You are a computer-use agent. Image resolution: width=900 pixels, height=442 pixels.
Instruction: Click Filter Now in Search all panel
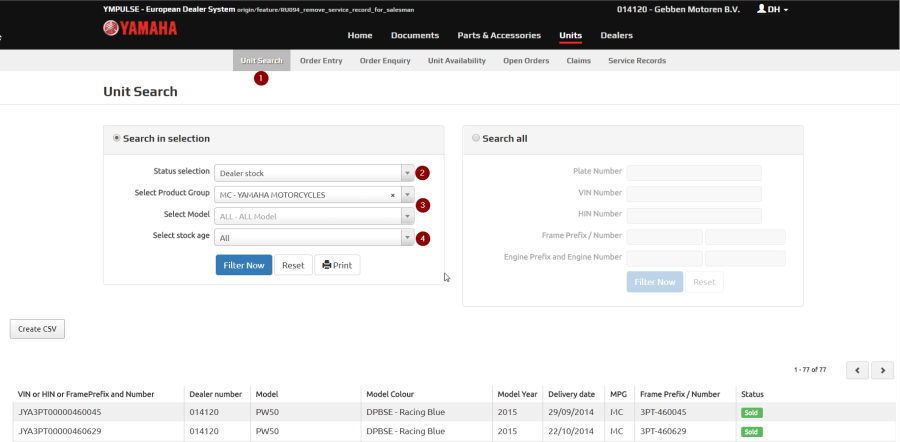pyautogui.click(x=655, y=282)
